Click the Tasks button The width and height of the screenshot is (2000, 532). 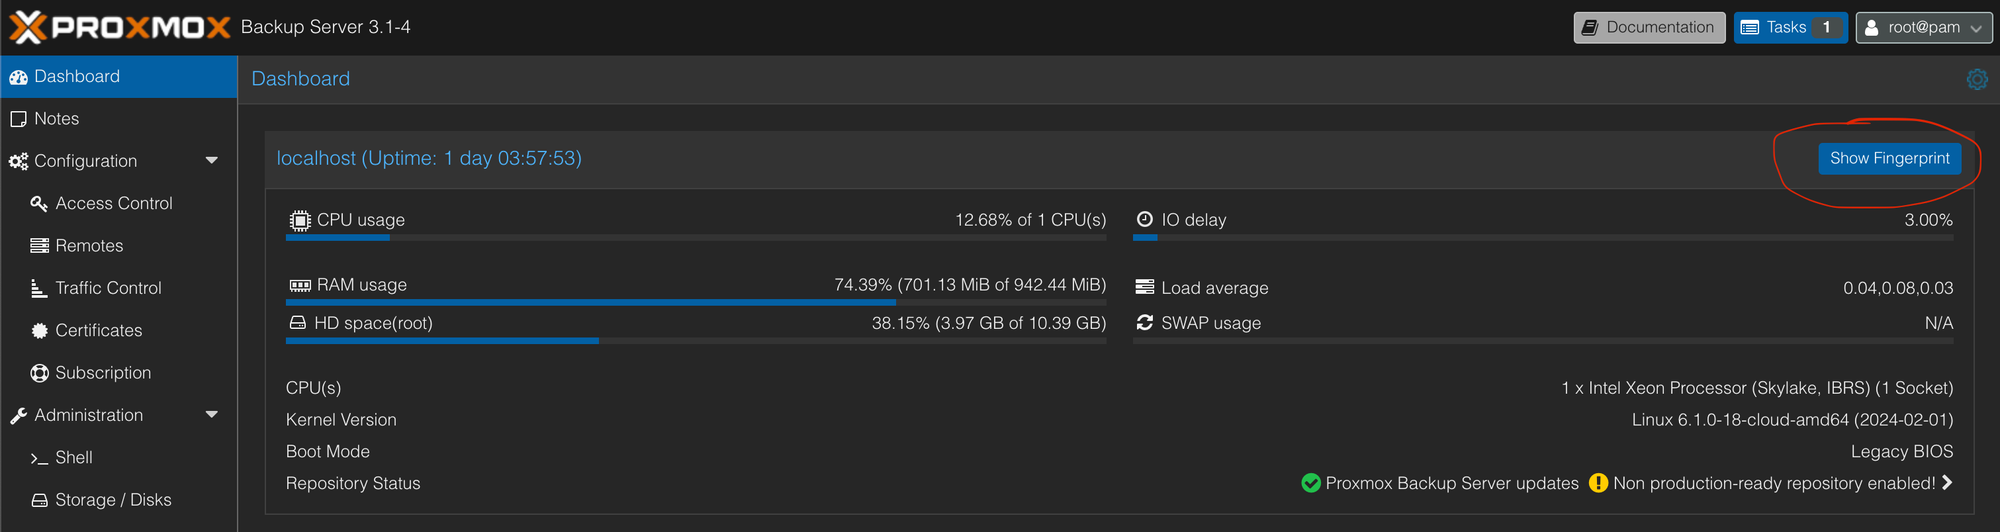pos(1791,27)
